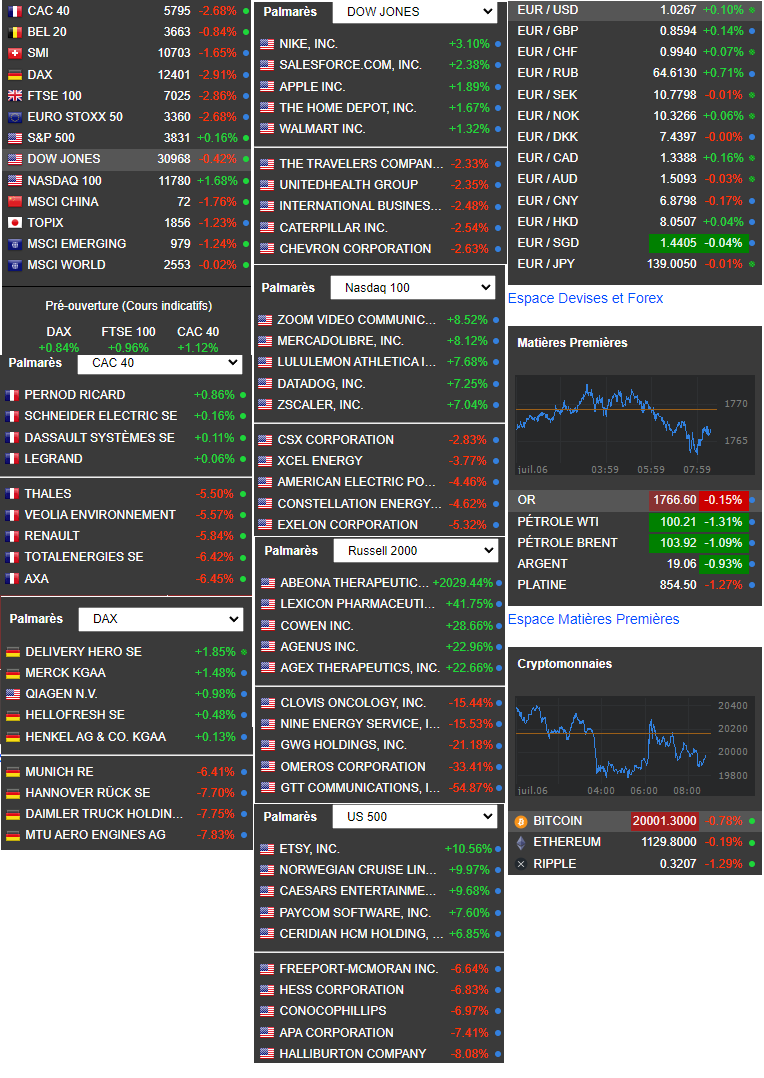Click the Cryptomonnaies section title
The width and height of the screenshot is (764, 1078).
(x=565, y=664)
